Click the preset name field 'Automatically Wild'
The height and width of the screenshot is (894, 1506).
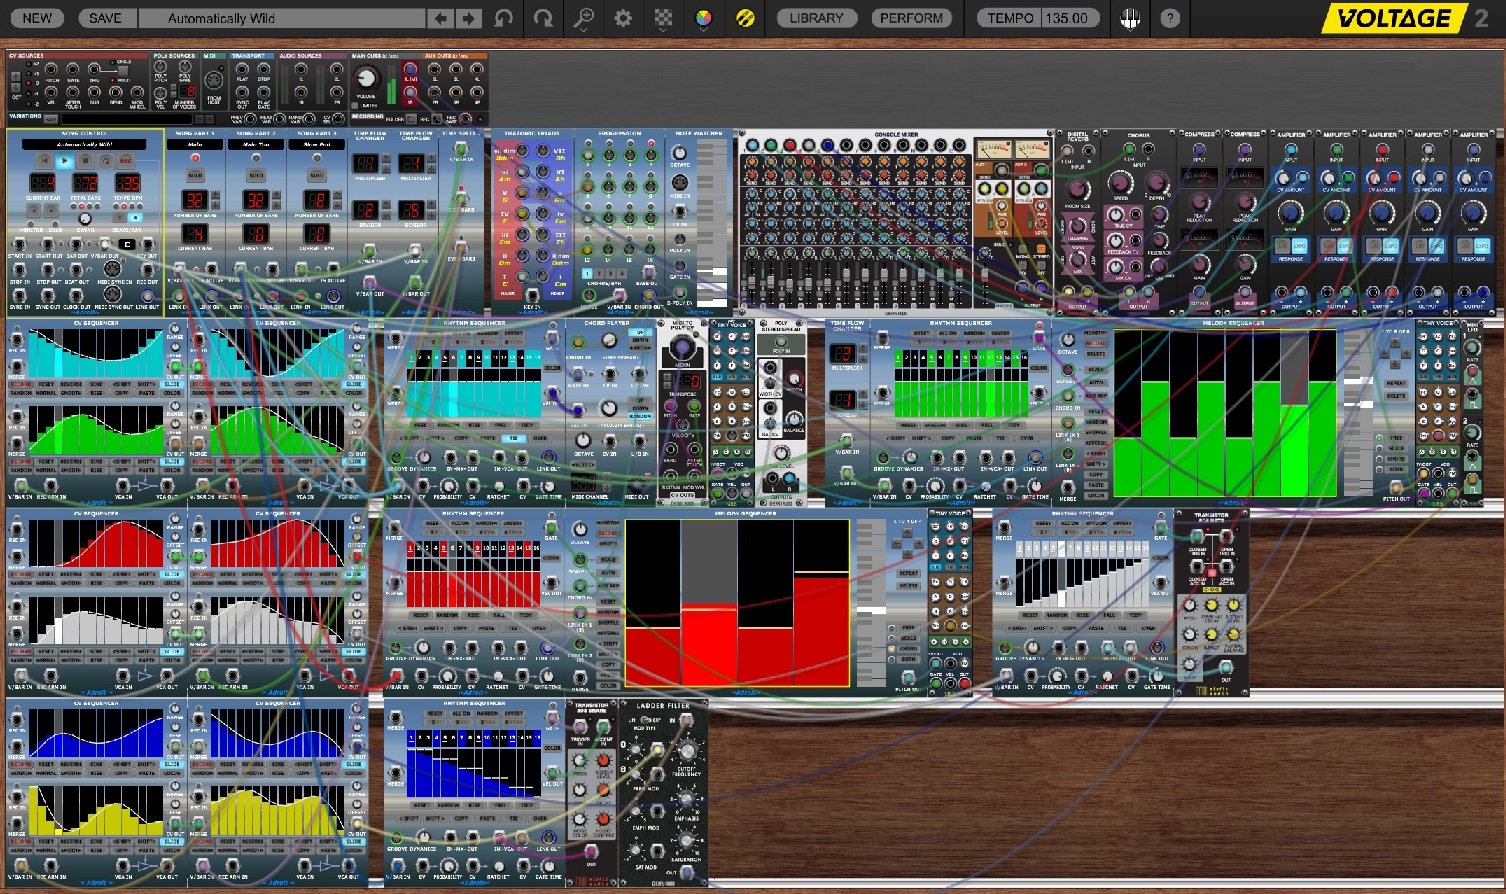pyautogui.click(x=283, y=18)
